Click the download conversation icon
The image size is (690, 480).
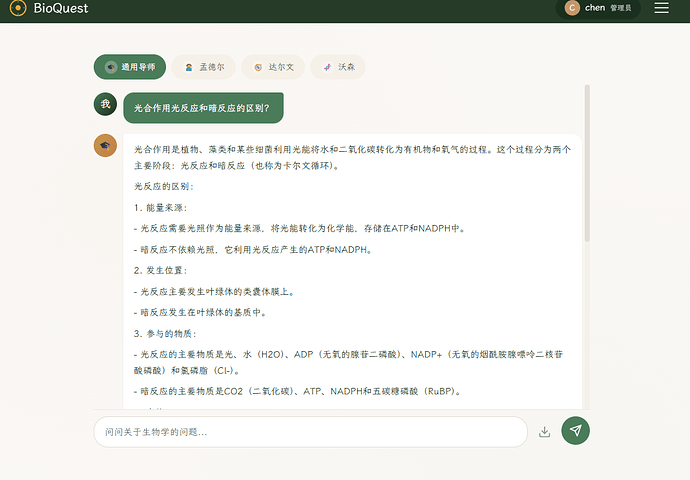tap(544, 432)
